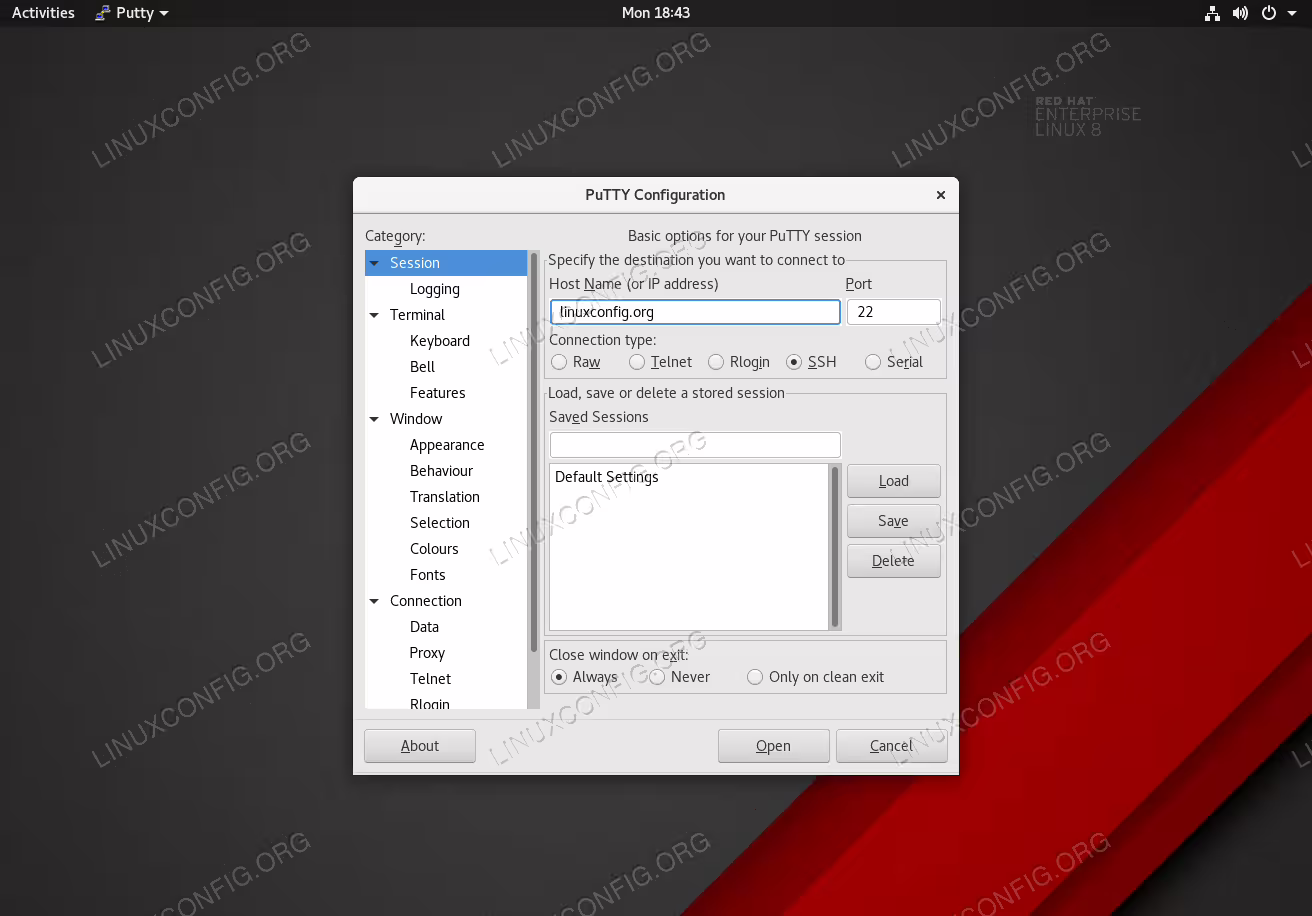The width and height of the screenshot is (1312, 916).
Task: Open the Appearance settings category
Action: click(x=447, y=445)
